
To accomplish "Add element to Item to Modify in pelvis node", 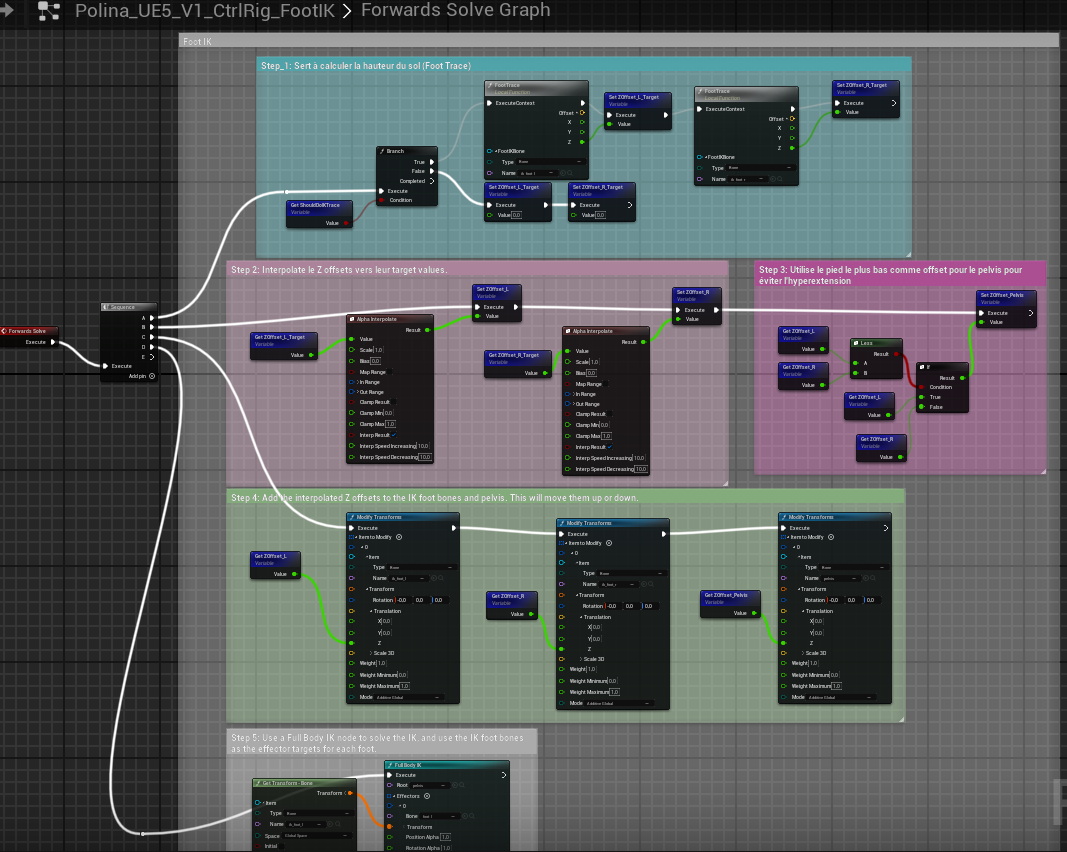I will click(x=831, y=537).
